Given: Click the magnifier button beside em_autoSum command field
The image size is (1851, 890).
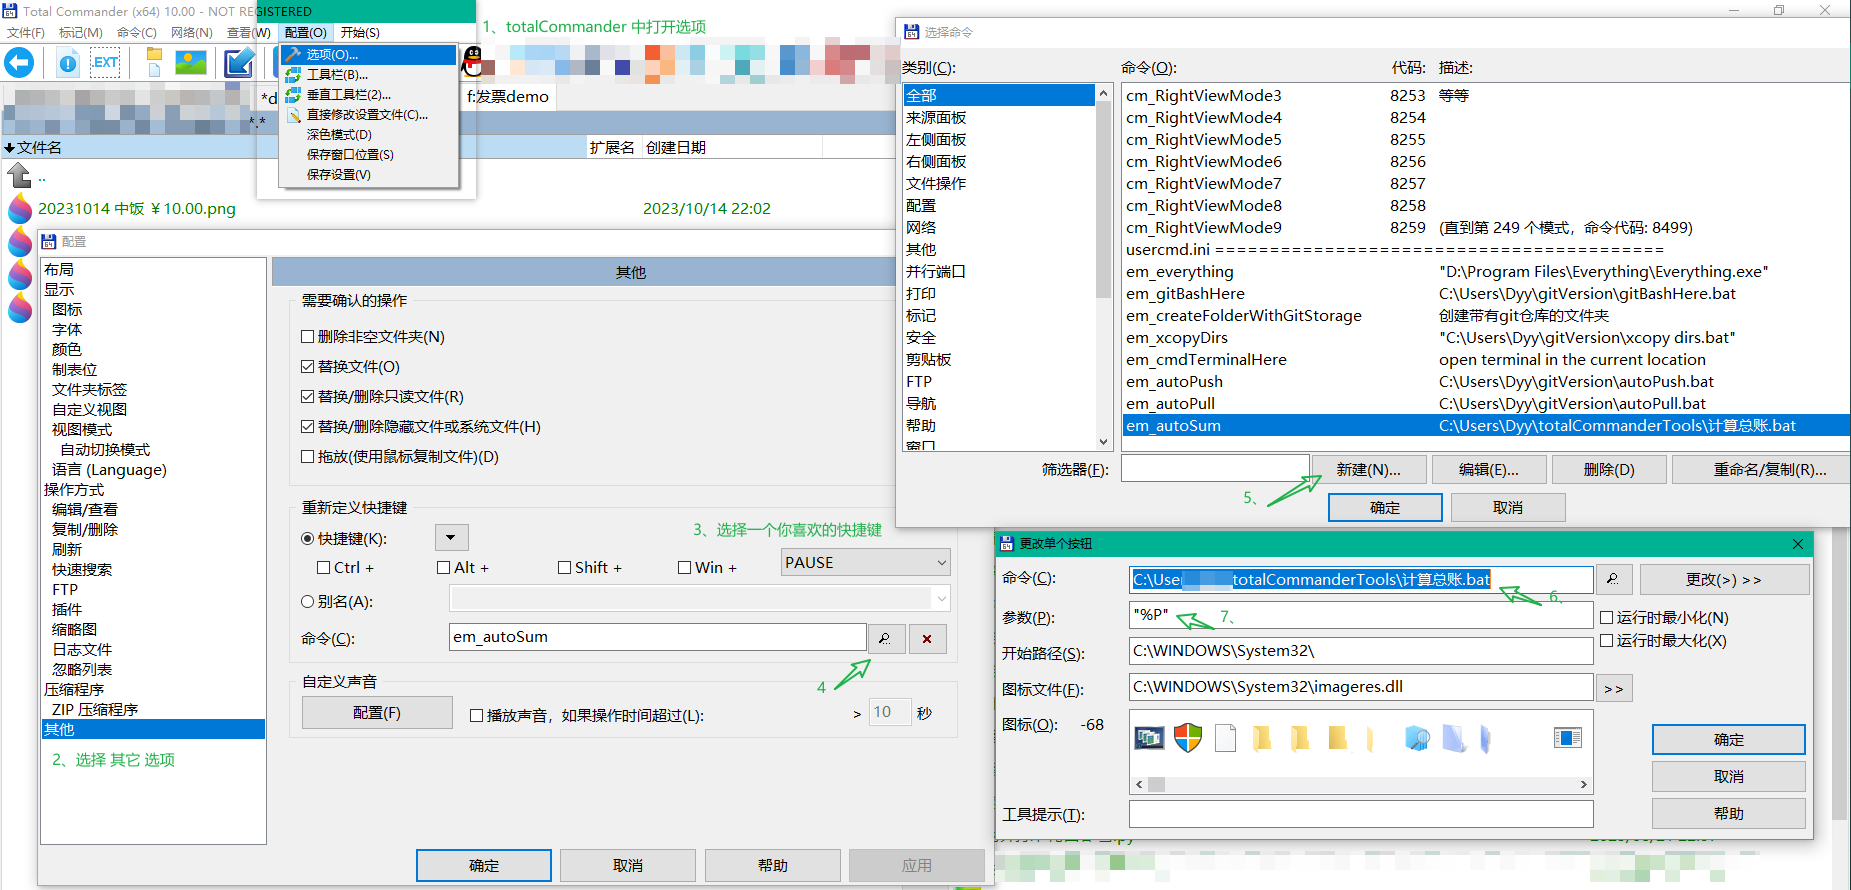Looking at the screenshot, I should tap(886, 638).
